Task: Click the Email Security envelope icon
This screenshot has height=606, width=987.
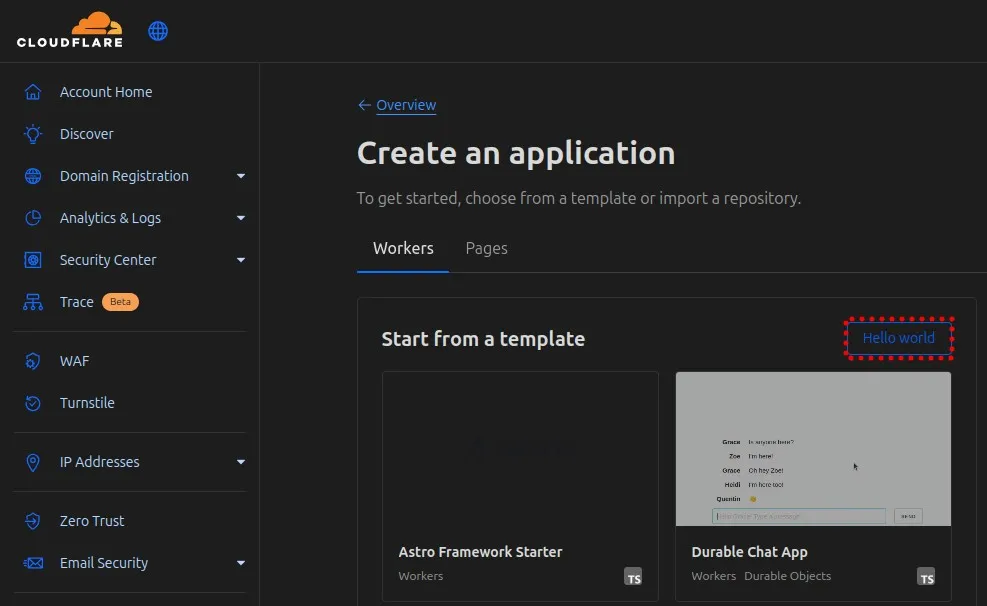Action: point(33,563)
